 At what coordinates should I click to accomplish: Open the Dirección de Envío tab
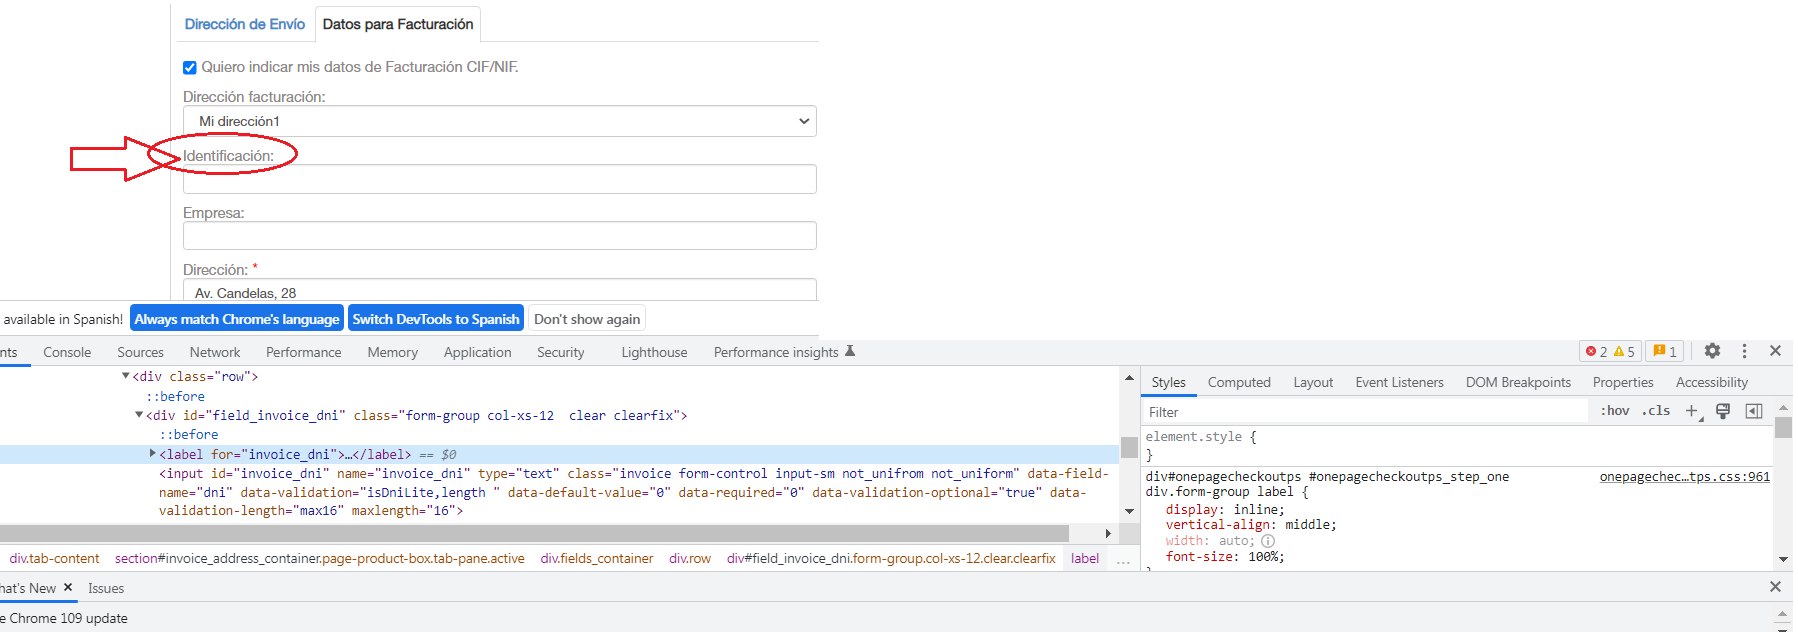click(x=245, y=24)
